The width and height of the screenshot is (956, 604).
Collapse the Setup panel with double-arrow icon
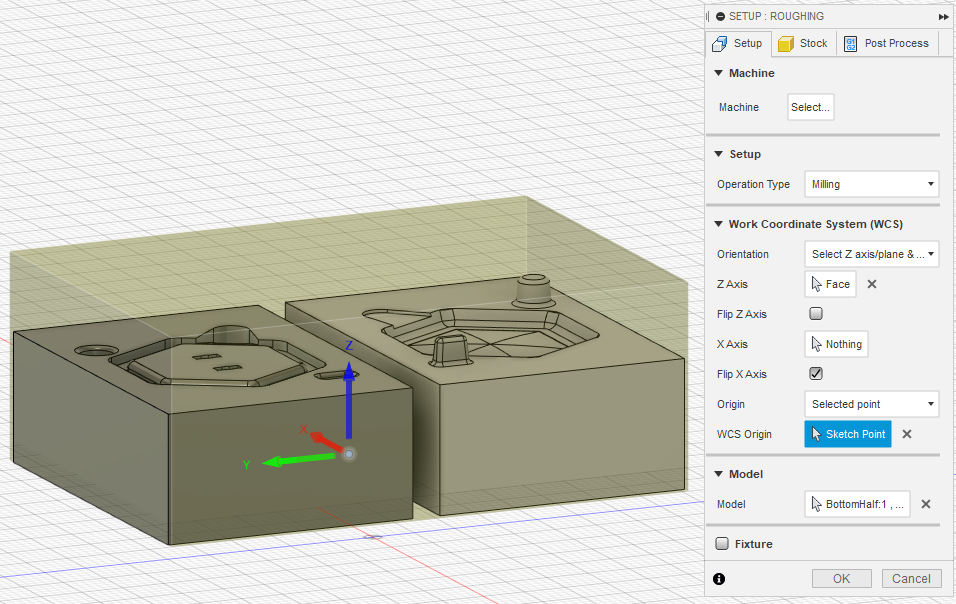tap(943, 17)
